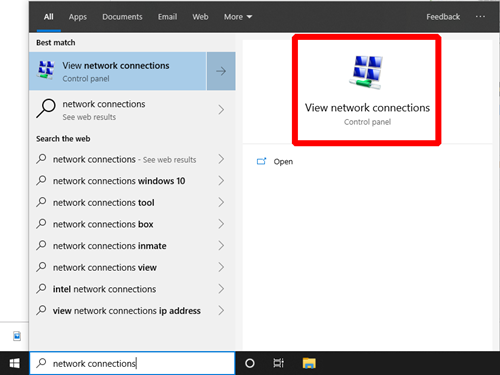
Task: Expand chevron for 'network connections inmate'
Action: click(221, 246)
